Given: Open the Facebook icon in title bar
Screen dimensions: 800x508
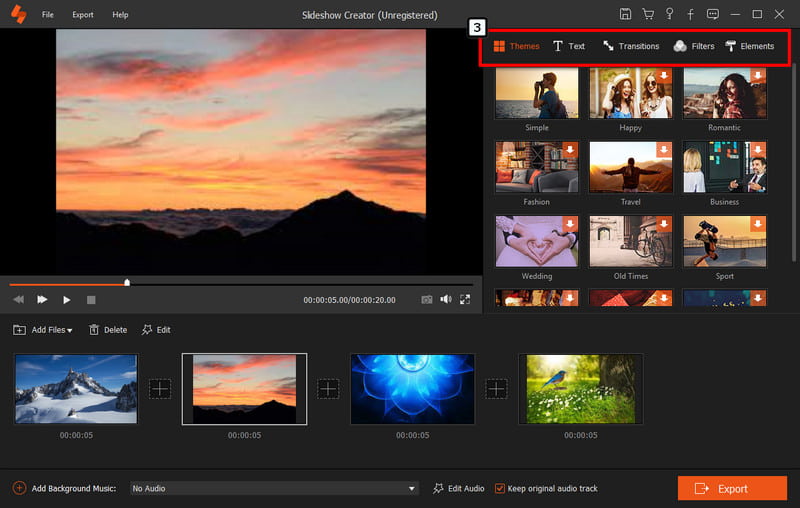Looking at the screenshot, I should (x=690, y=14).
